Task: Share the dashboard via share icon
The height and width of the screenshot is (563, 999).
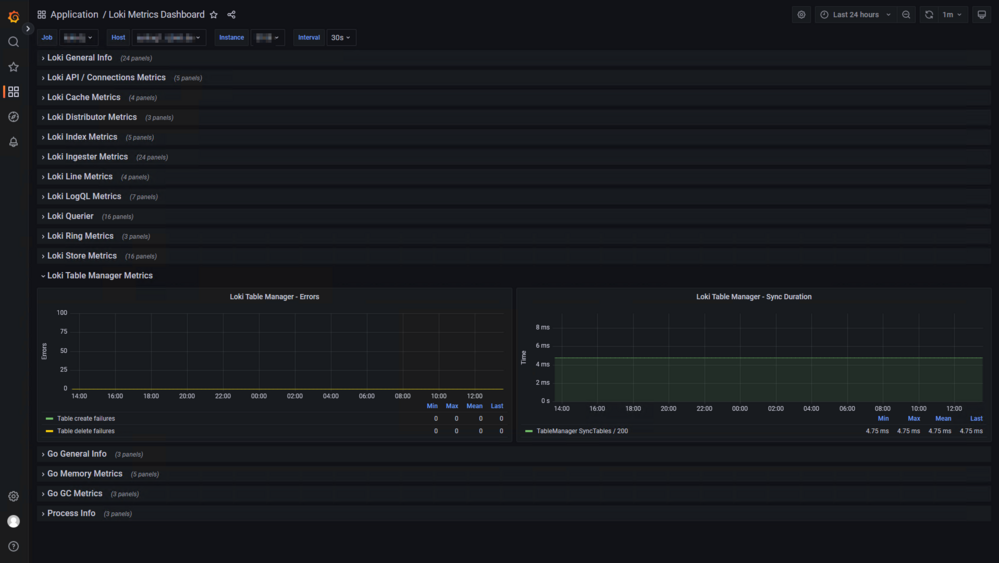Action: [x=231, y=15]
